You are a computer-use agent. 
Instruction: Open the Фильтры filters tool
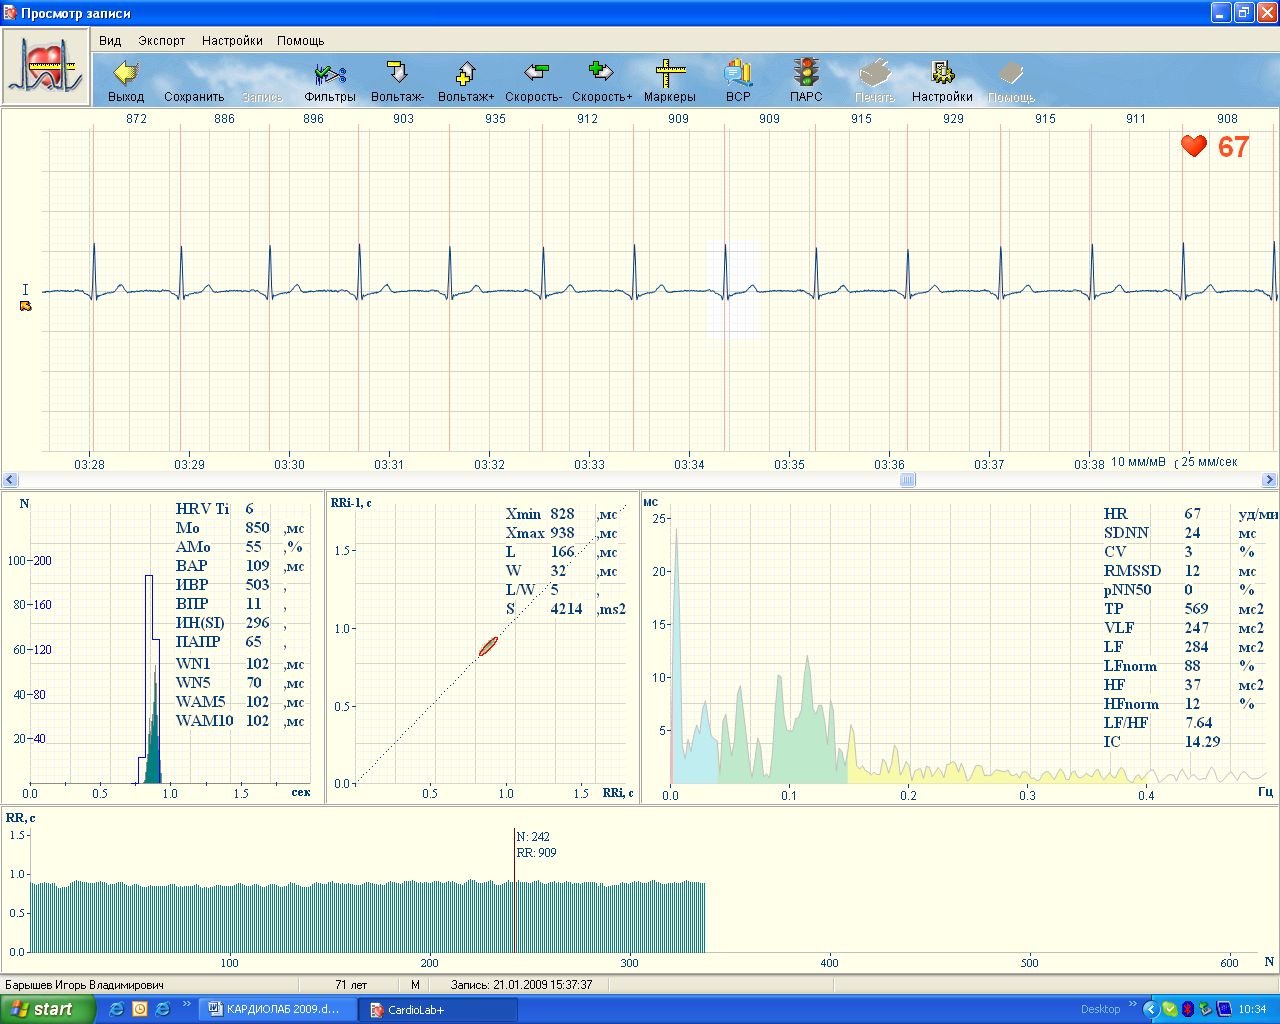330,74
